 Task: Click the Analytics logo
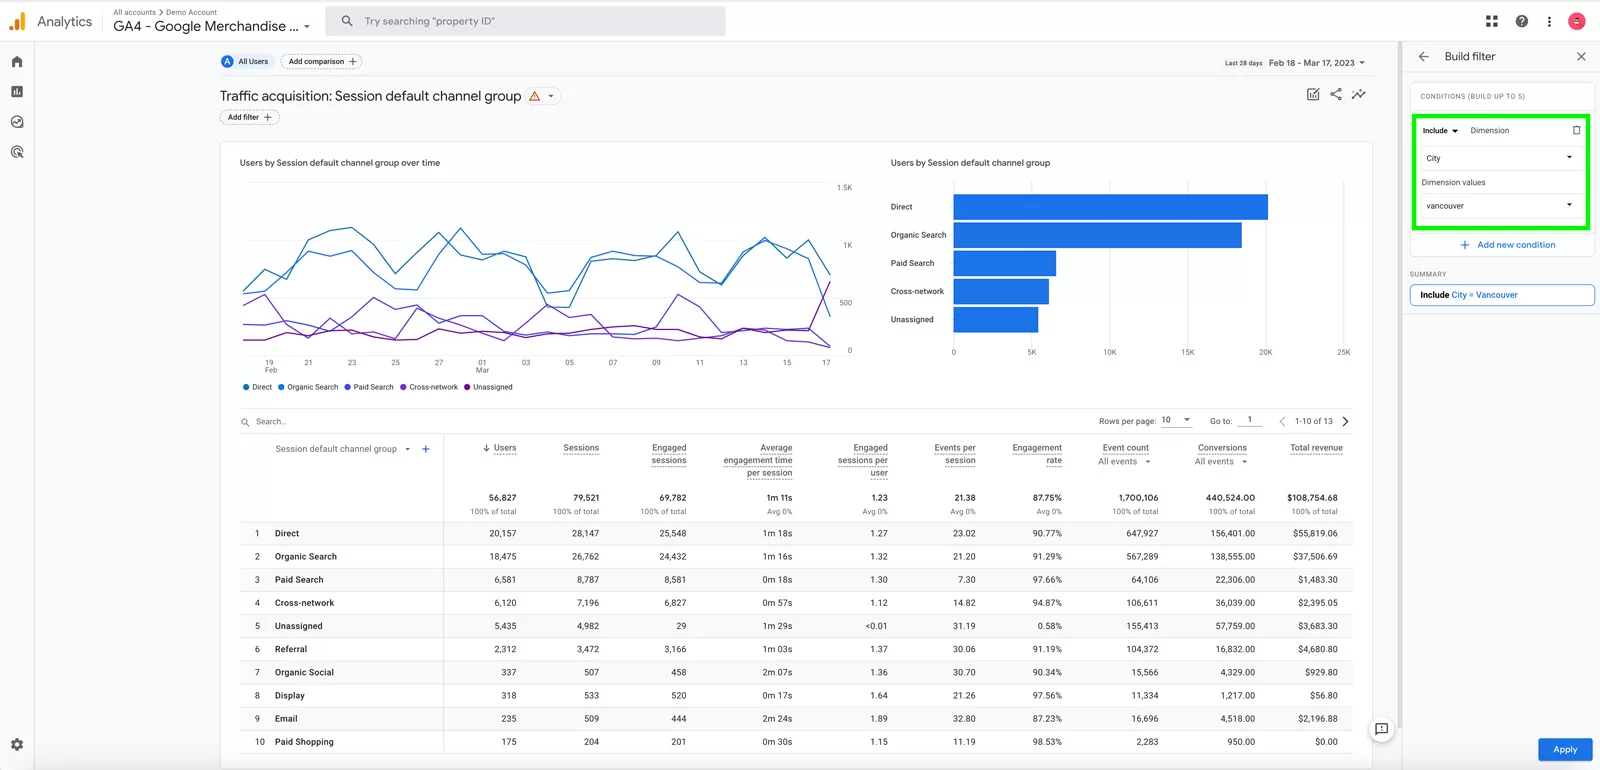click(x=50, y=21)
